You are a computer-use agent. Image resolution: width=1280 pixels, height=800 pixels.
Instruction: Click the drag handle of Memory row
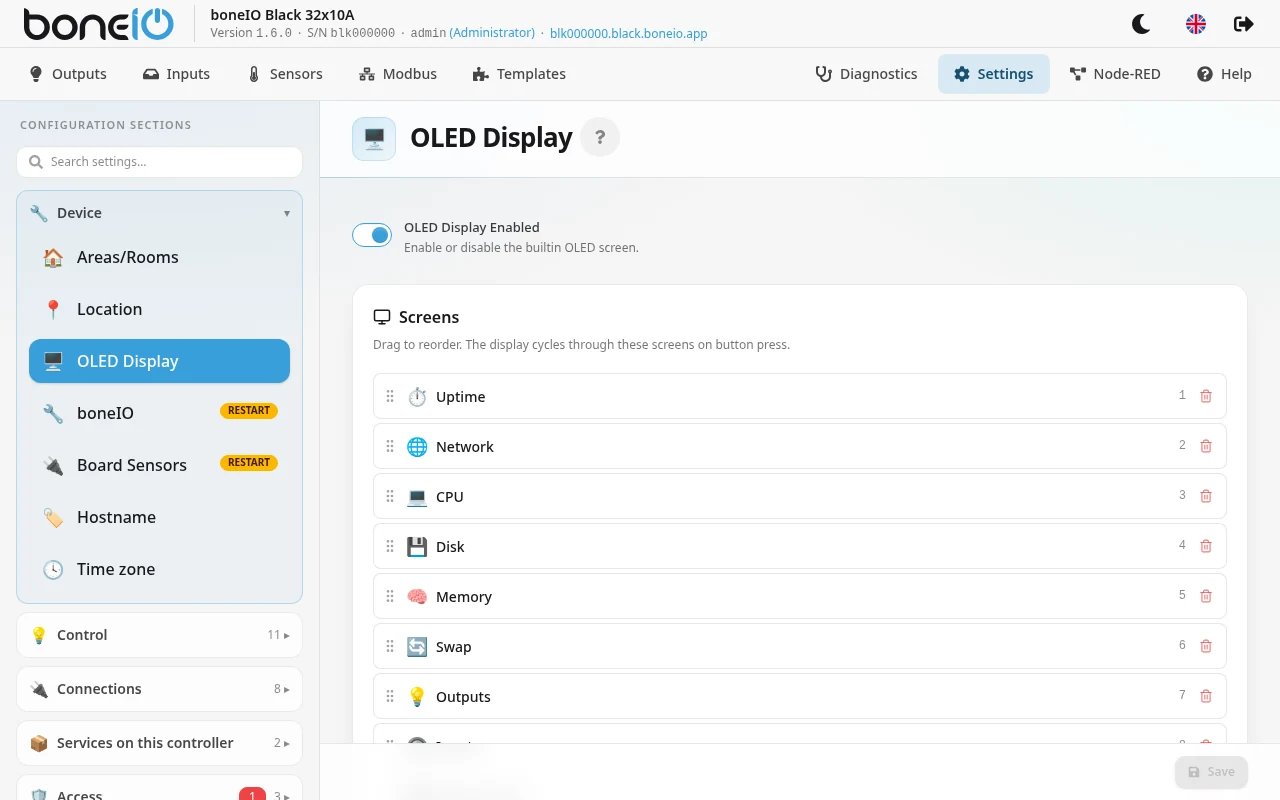pyautogui.click(x=390, y=596)
